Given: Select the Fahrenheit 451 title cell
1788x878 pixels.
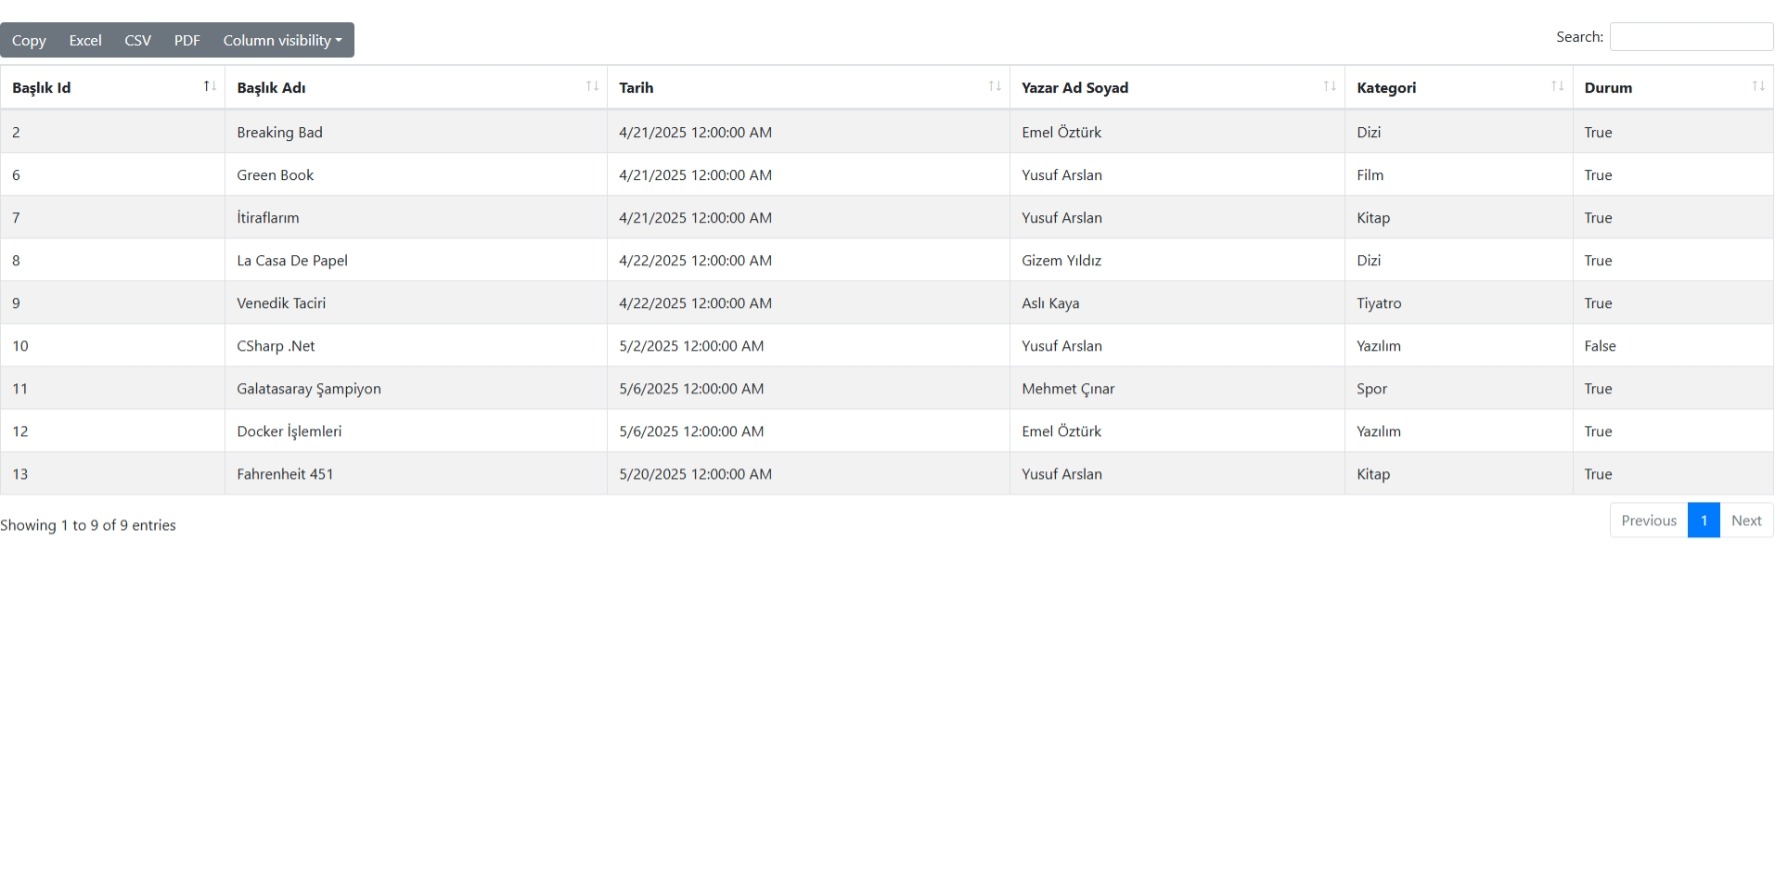Looking at the screenshot, I should (x=285, y=474).
